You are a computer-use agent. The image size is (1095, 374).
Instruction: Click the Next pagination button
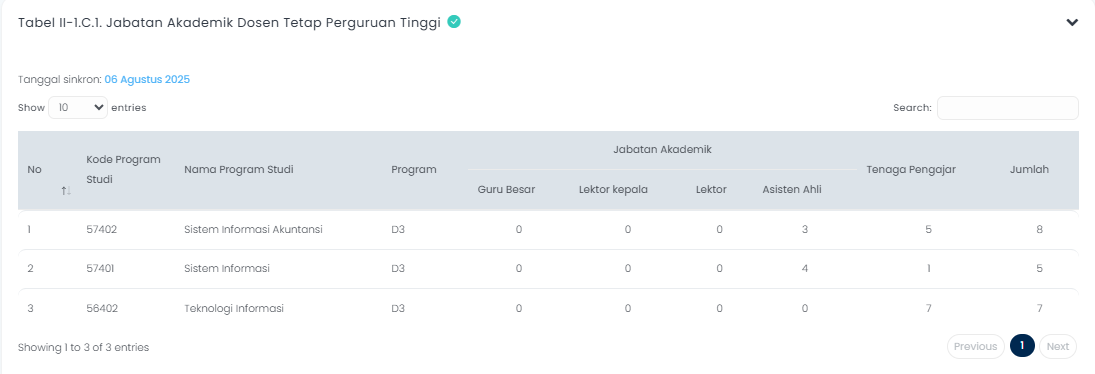pyautogui.click(x=1058, y=346)
